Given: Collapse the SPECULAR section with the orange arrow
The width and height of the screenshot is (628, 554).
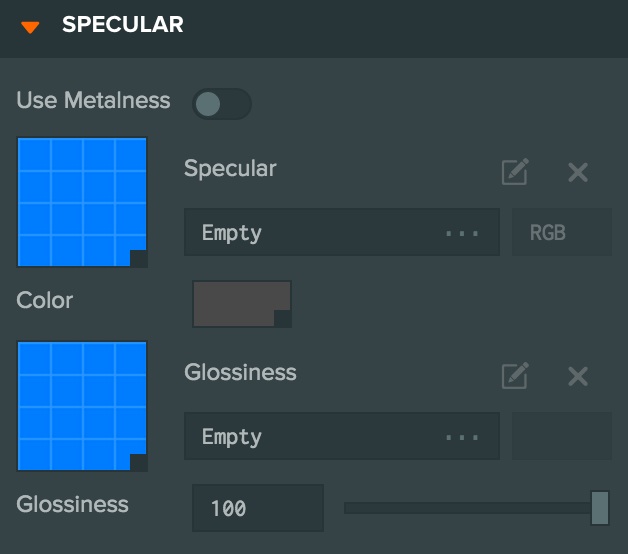Looking at the screenshot, I should pyautogui.click(x=30, y=27).
